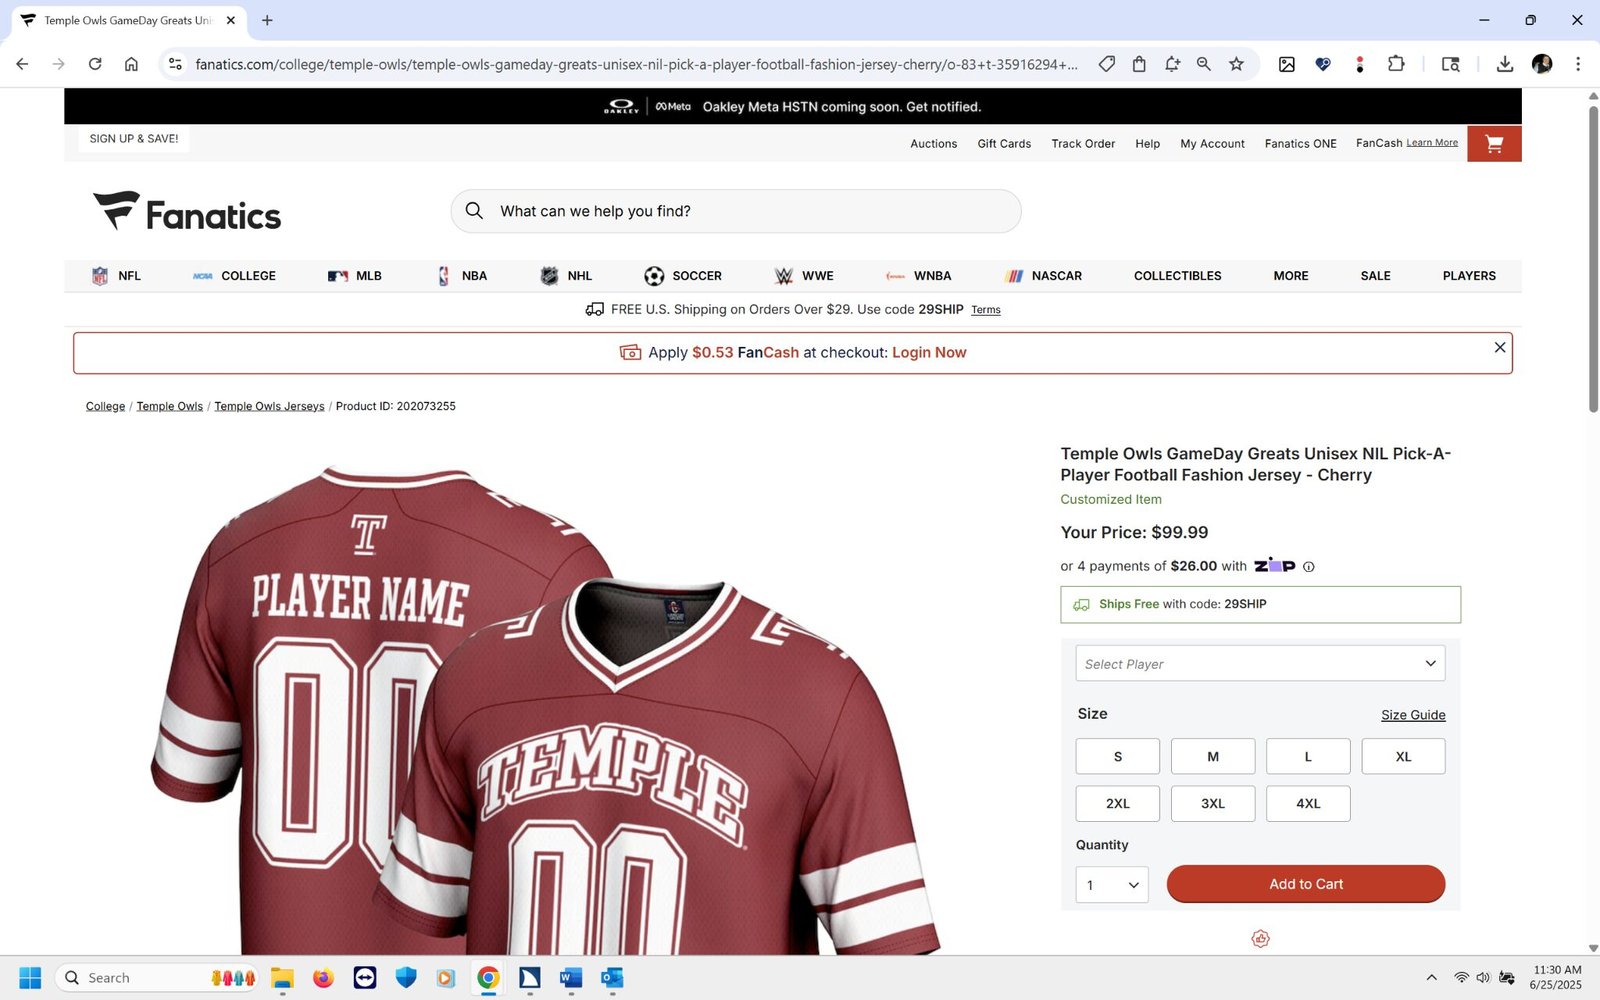Open the Size Guide link
Image resolution: width=1600 pixels, height=1000 pixels.
click(1413, 715)
